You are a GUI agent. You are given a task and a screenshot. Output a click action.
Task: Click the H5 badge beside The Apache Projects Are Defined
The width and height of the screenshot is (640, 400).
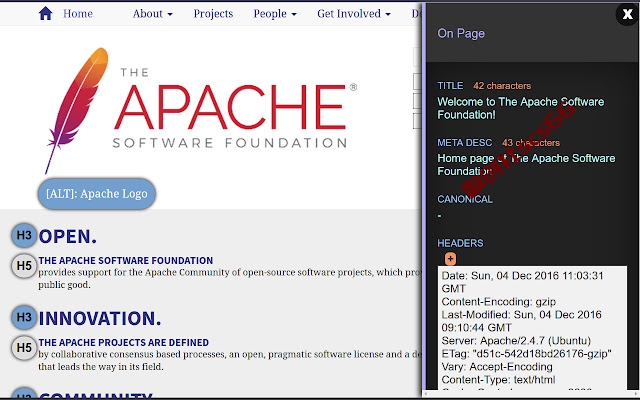point(24,348)
